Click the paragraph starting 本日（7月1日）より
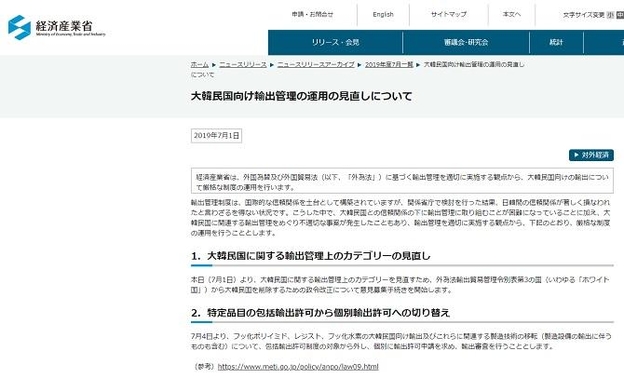The width and height of the screenshot is (624, 378). point(400,285)
